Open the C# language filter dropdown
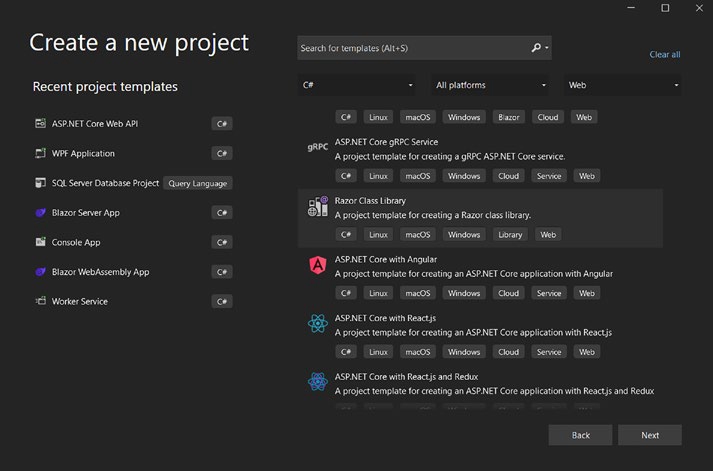This screenshot has width=713, height=471. click(x=356, y=85)
